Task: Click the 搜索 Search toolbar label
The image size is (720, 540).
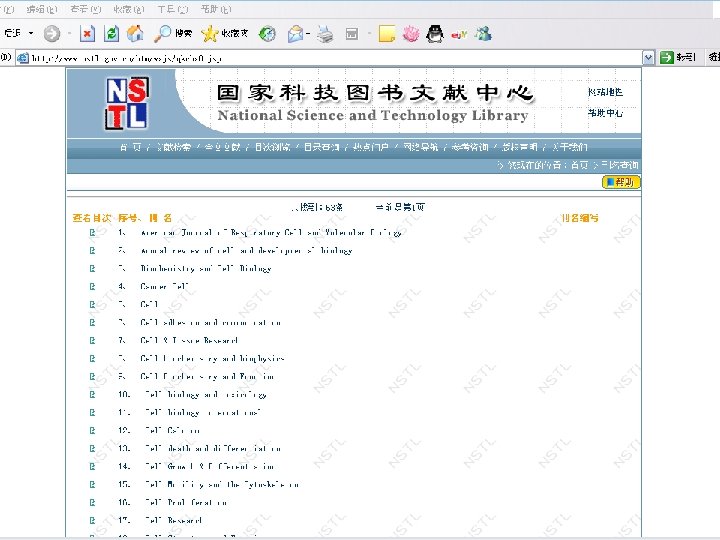Action: (x=184, y=33)
